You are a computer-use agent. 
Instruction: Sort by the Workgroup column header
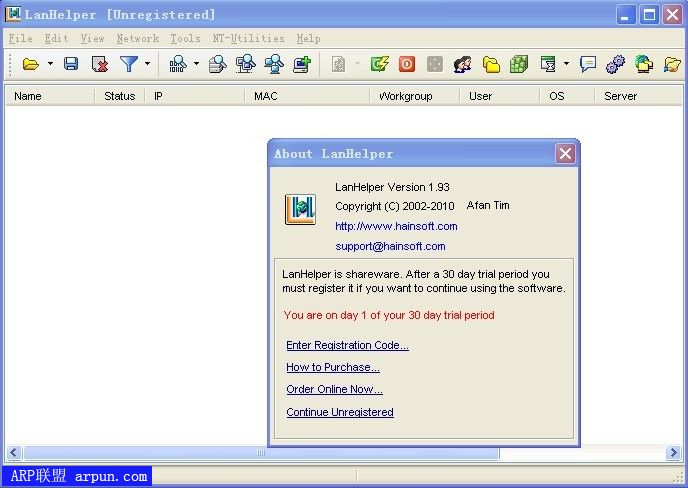coord(414,96)
